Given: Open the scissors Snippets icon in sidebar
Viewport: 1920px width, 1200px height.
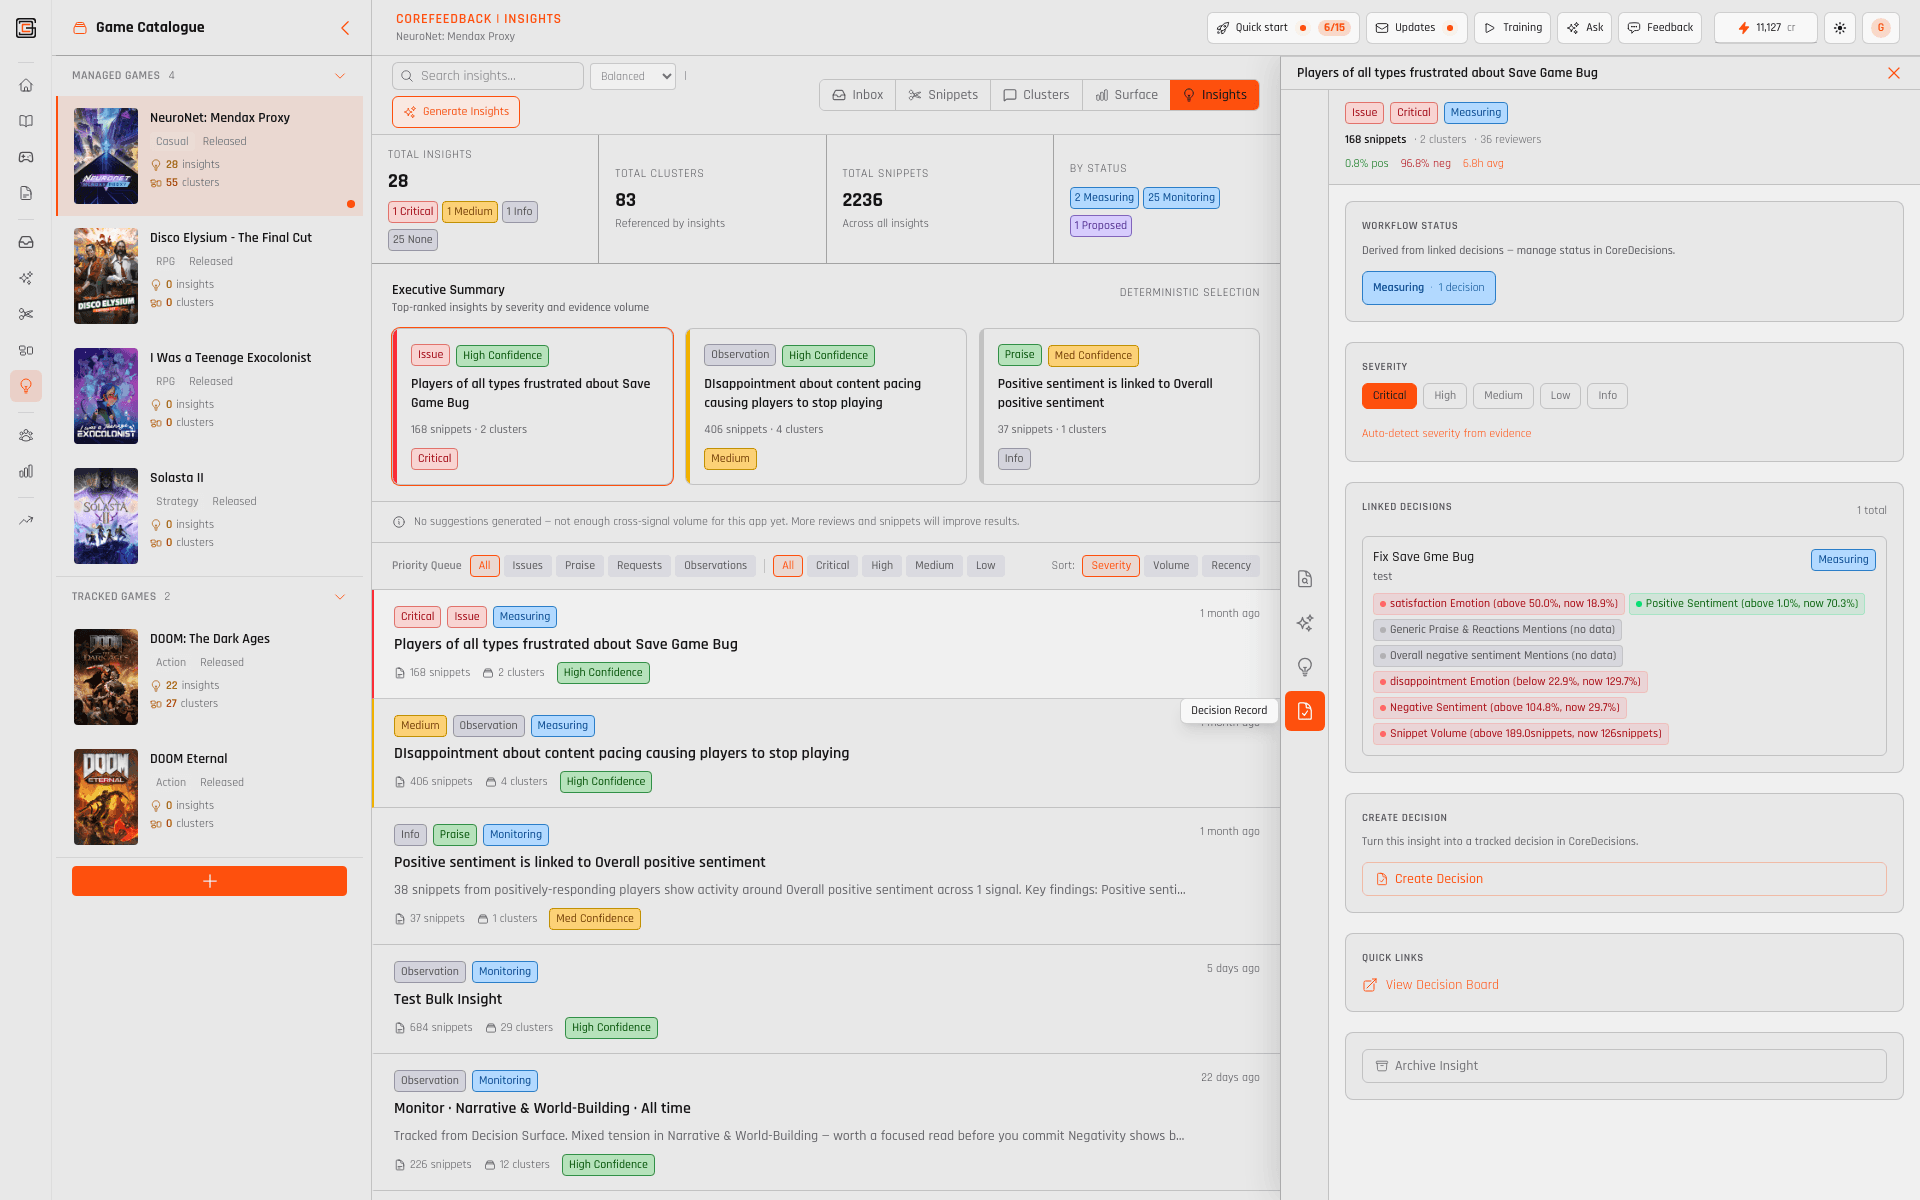Looking at the screenshot, I should click(x=26, y=314).
